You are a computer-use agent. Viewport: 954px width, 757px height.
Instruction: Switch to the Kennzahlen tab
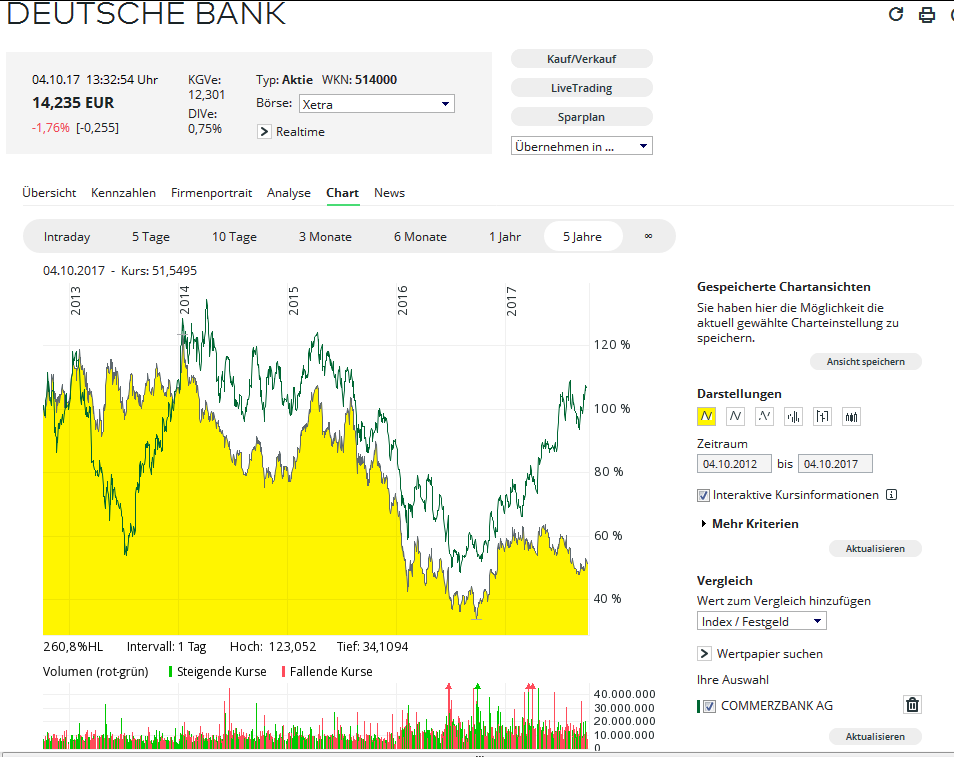[123, 192]
